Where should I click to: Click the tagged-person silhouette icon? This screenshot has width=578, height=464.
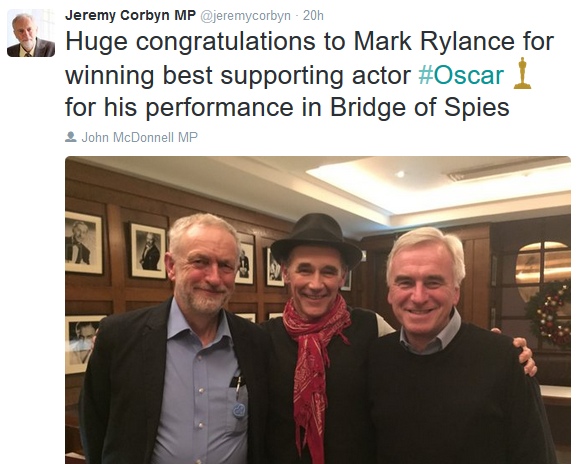[x=70, y=137]
